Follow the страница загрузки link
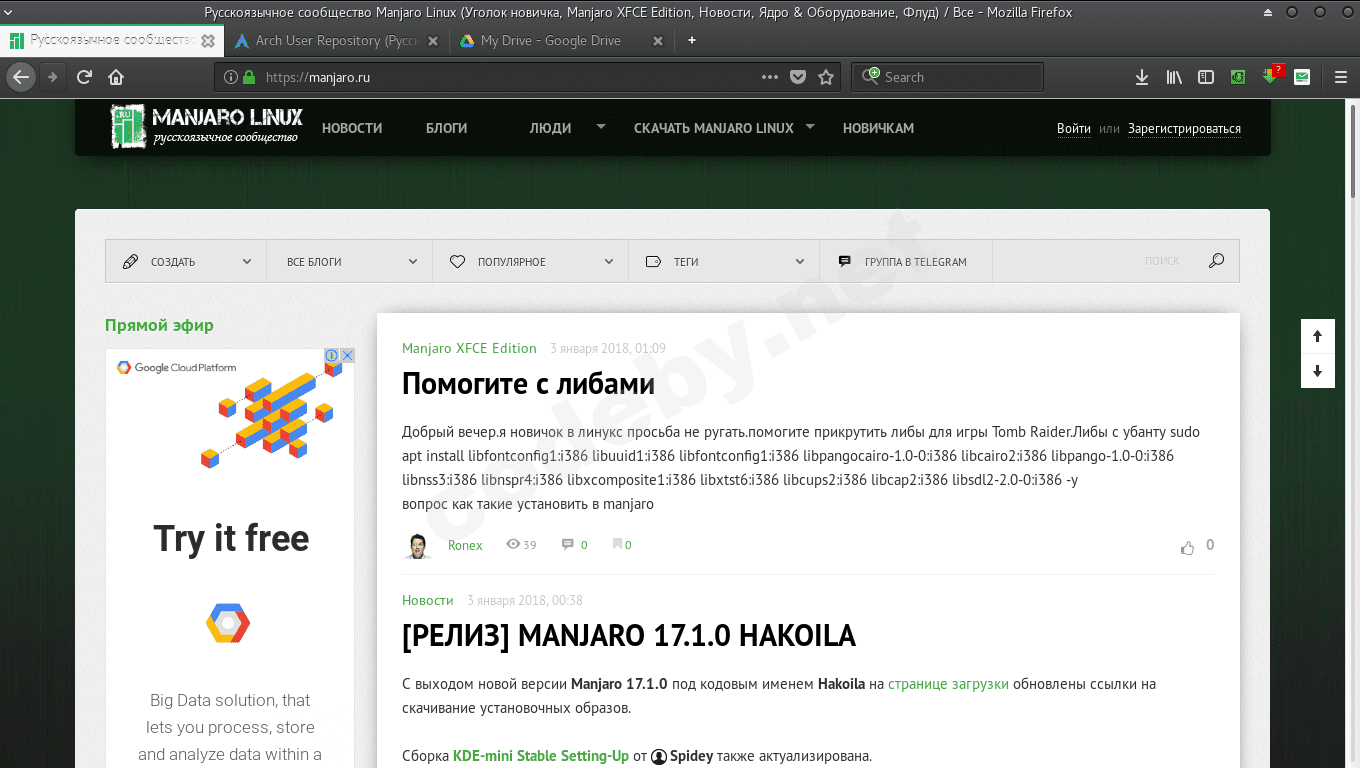 tap(947, 683)
